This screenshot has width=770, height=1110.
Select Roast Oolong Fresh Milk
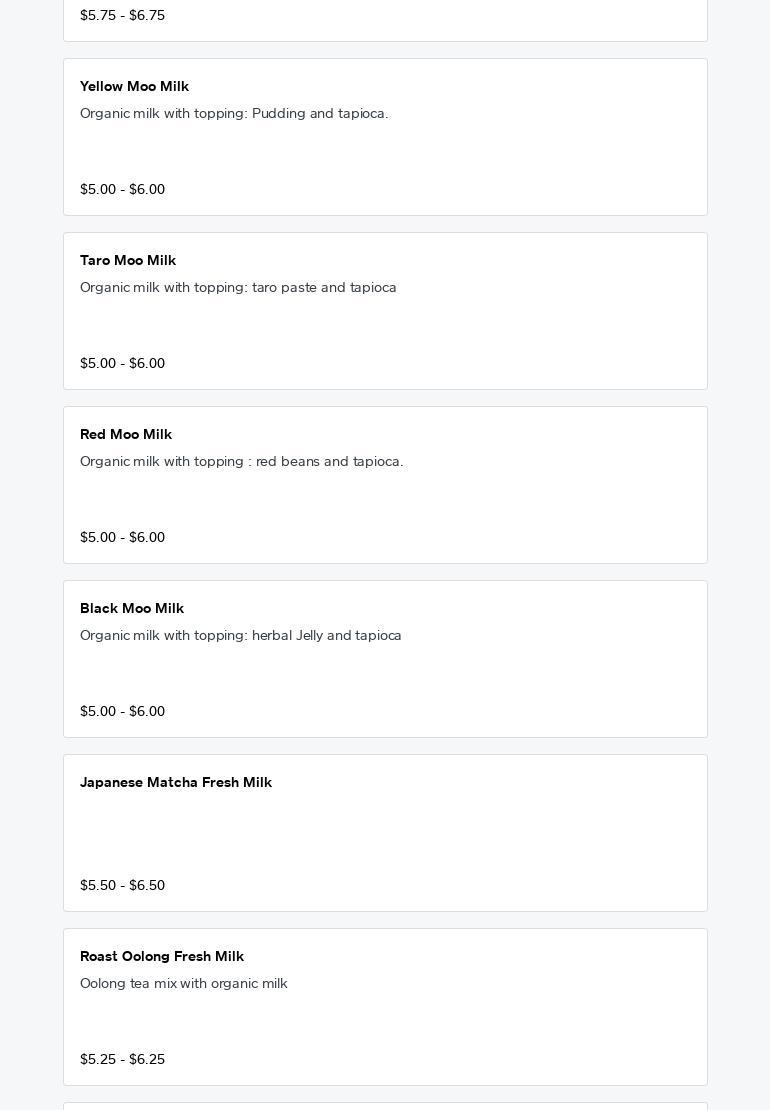[x=162, y=957]
